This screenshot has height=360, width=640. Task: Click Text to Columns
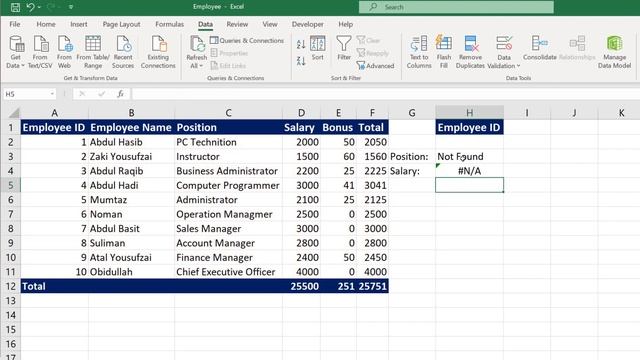419,52
